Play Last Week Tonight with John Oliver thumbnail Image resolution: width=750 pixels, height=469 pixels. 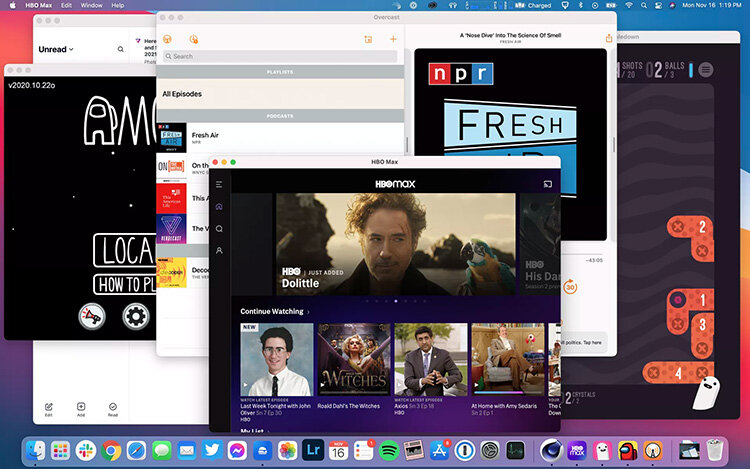pos(277,359)
